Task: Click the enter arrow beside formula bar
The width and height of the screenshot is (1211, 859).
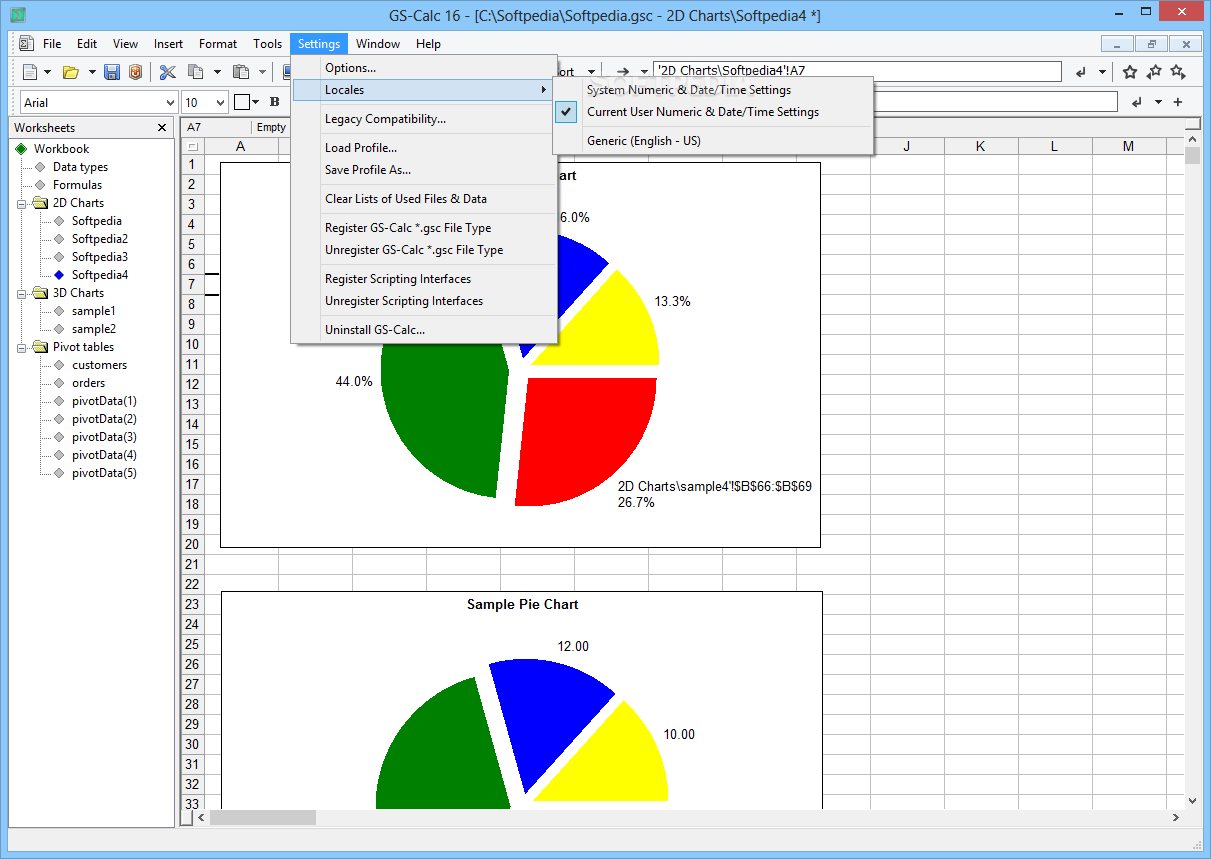Action: tap(1136, 102)
